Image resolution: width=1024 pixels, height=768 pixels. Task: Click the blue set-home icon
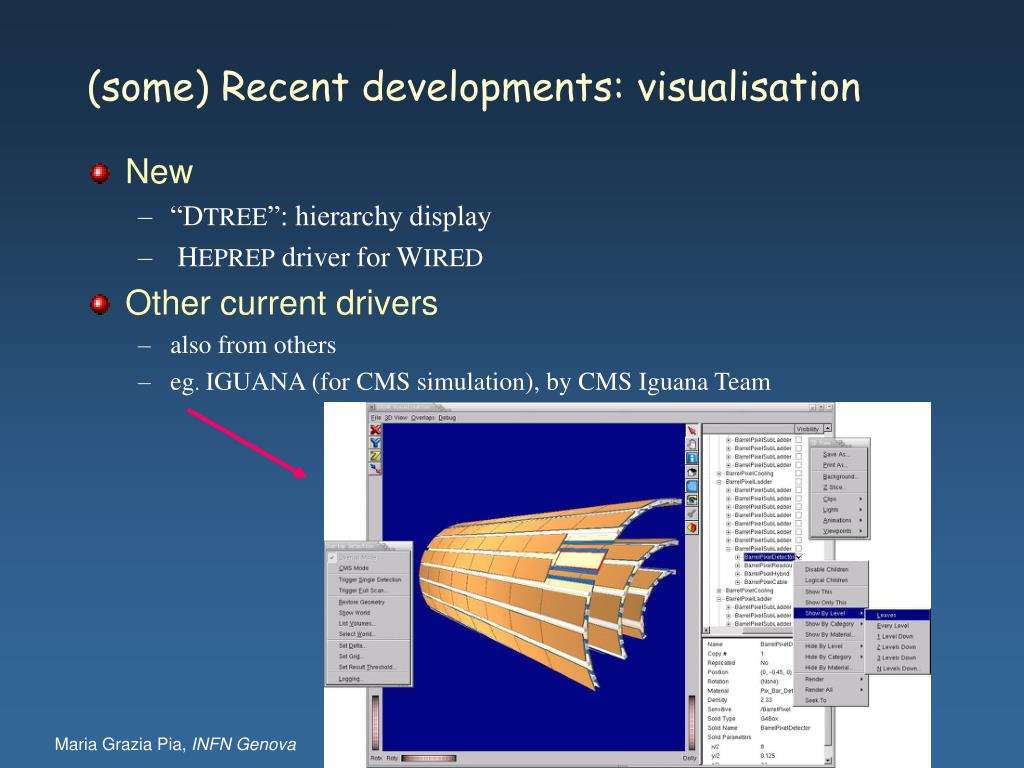pyautogui.click(x=692, y=486)
